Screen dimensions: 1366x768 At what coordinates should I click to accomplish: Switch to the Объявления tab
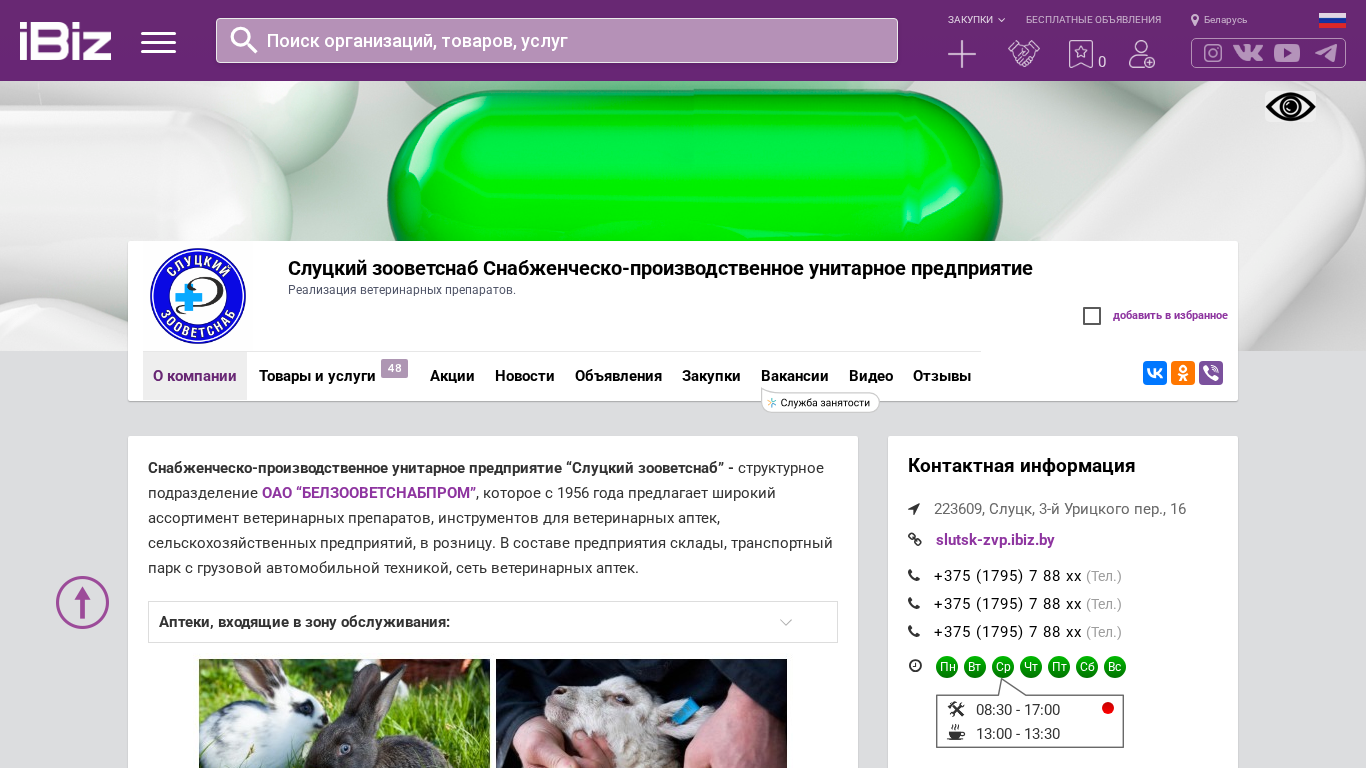pos(618,376)
